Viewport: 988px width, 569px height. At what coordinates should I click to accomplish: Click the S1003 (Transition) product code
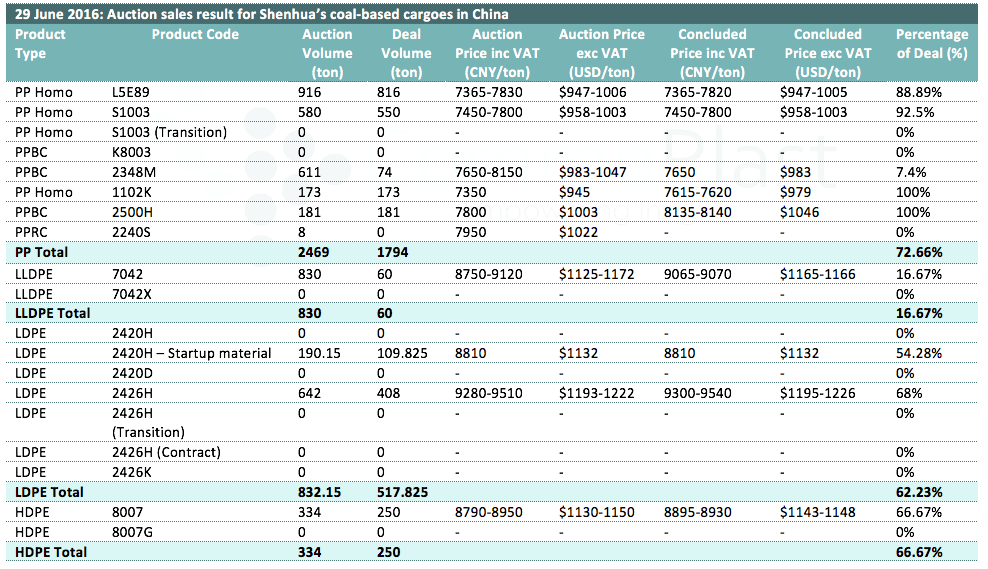click(169, 132)
